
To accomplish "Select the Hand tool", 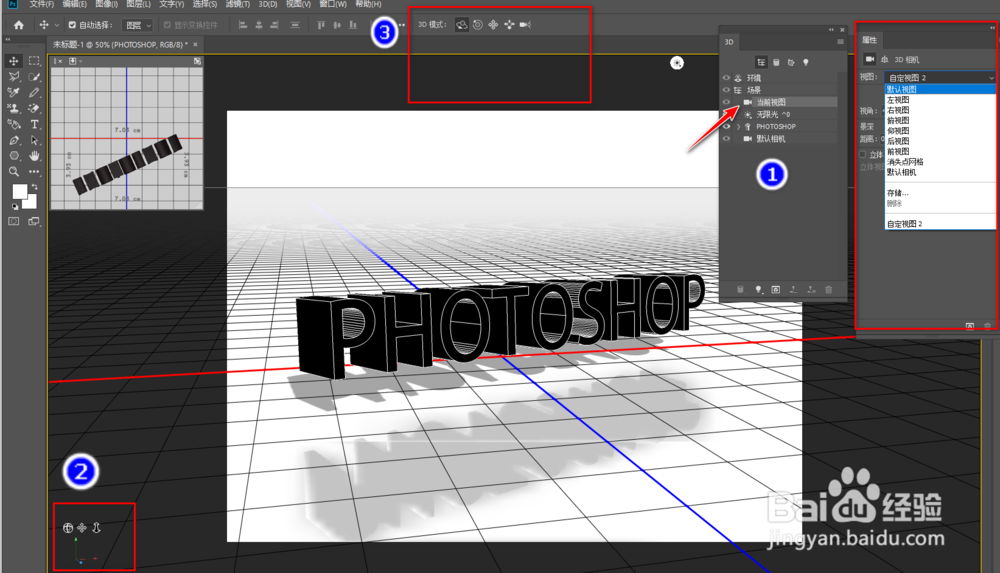I will [34, 156].
